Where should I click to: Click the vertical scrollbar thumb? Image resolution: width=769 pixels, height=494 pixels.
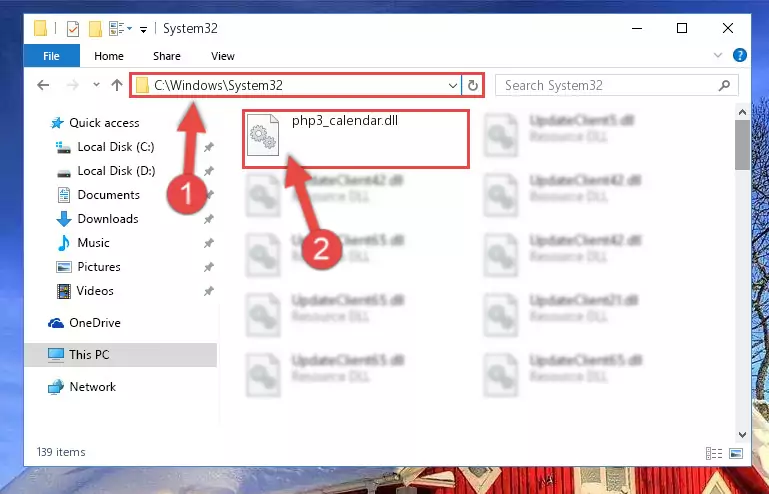point(743,145)
